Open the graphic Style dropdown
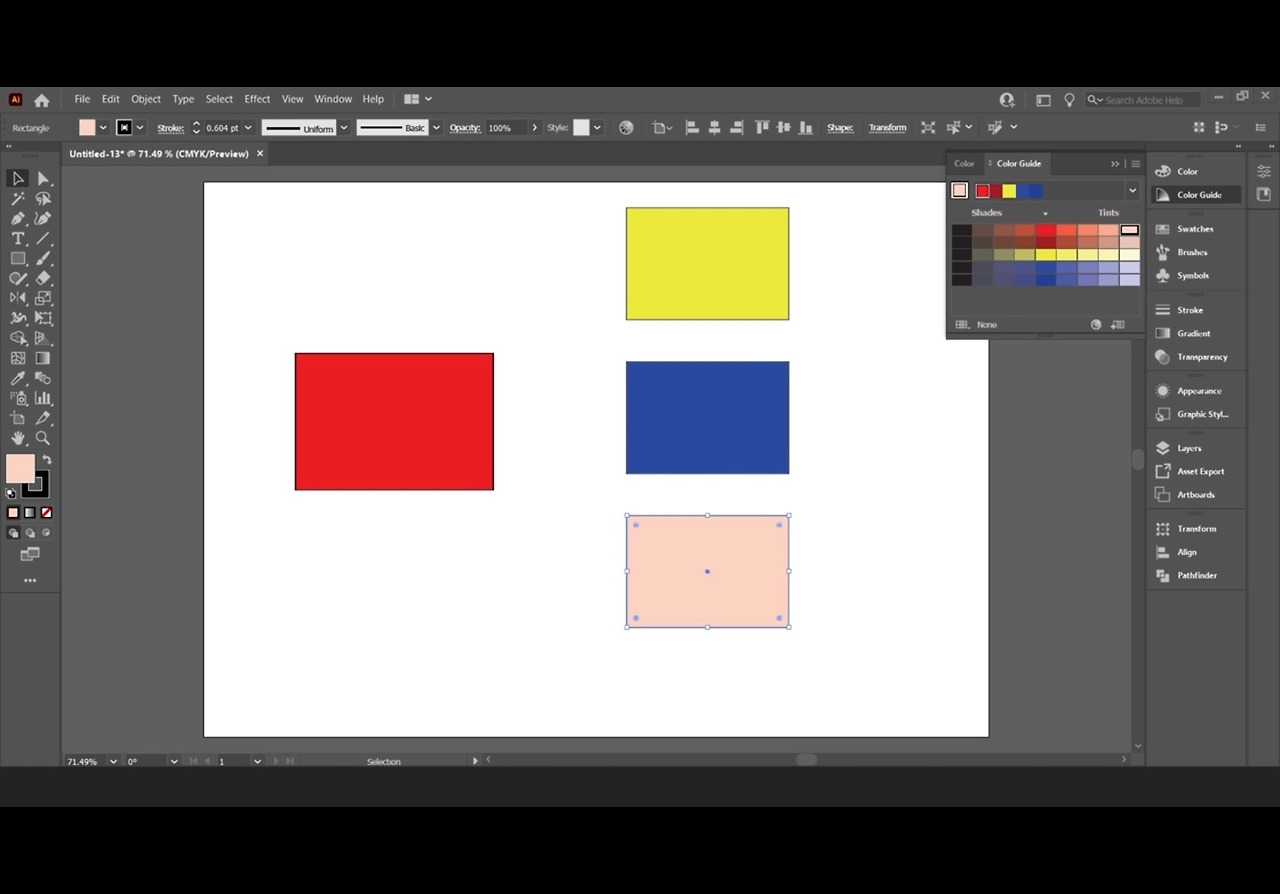The width and height of the screenshot is (1280, 894). [x=597, y=128]
